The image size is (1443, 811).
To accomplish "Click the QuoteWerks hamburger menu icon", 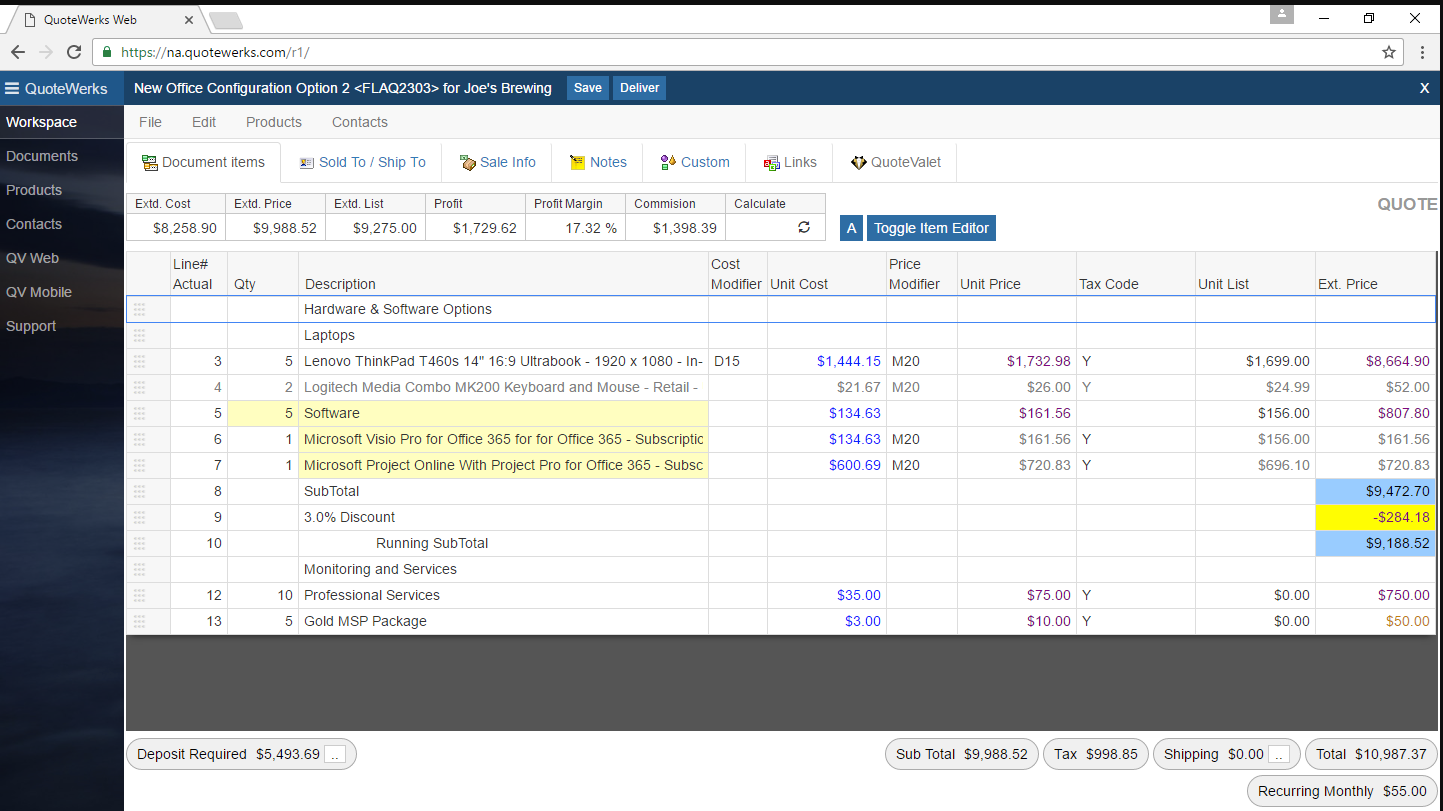I will tap(12, 88).
